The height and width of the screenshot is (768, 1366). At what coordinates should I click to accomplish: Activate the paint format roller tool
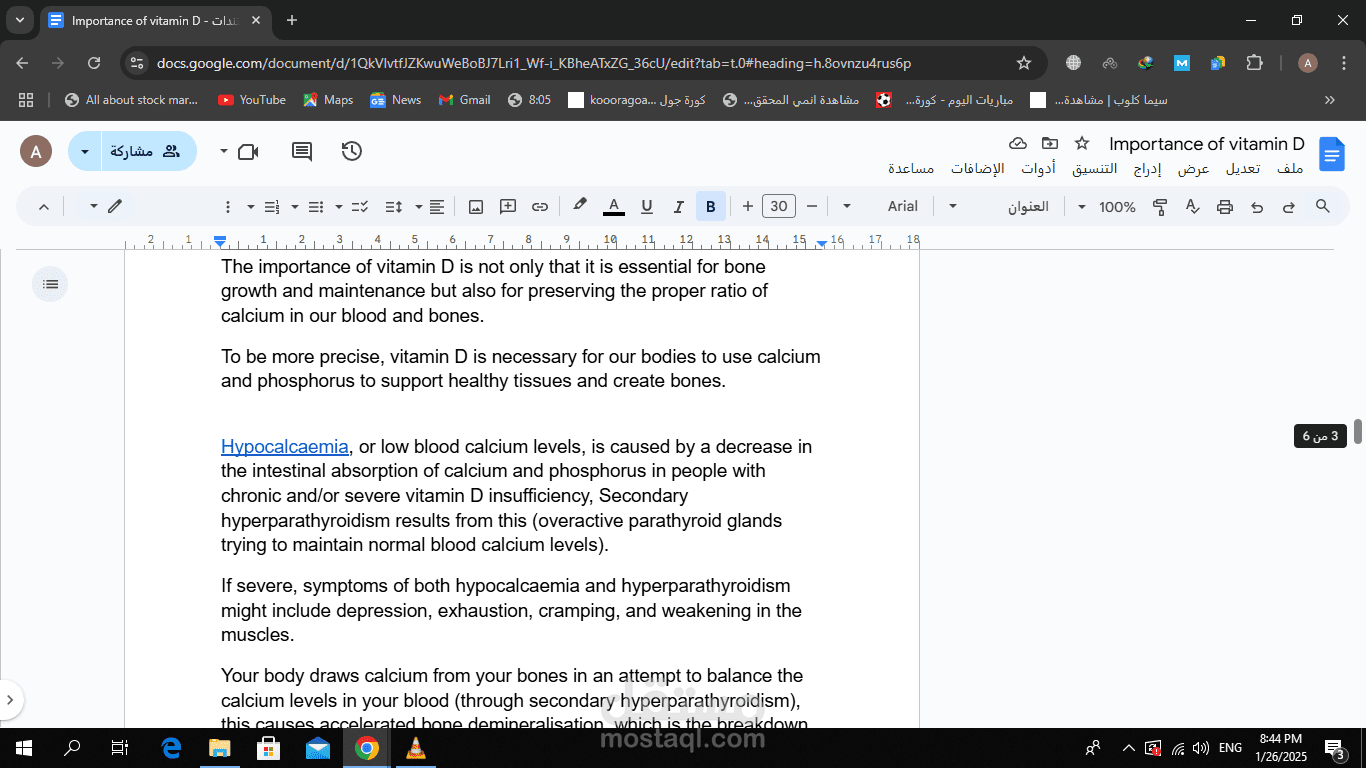1160,207
